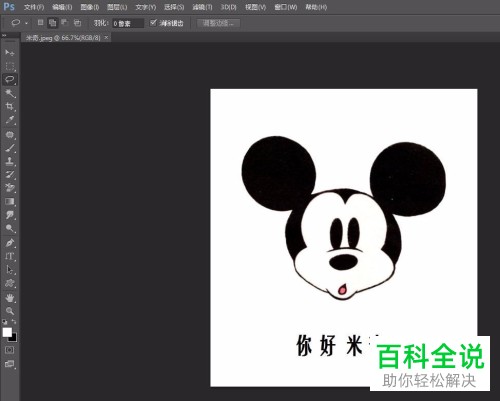Open the Lasso tool preset picker arrow
500x401 pixels.
click(26, 23)
